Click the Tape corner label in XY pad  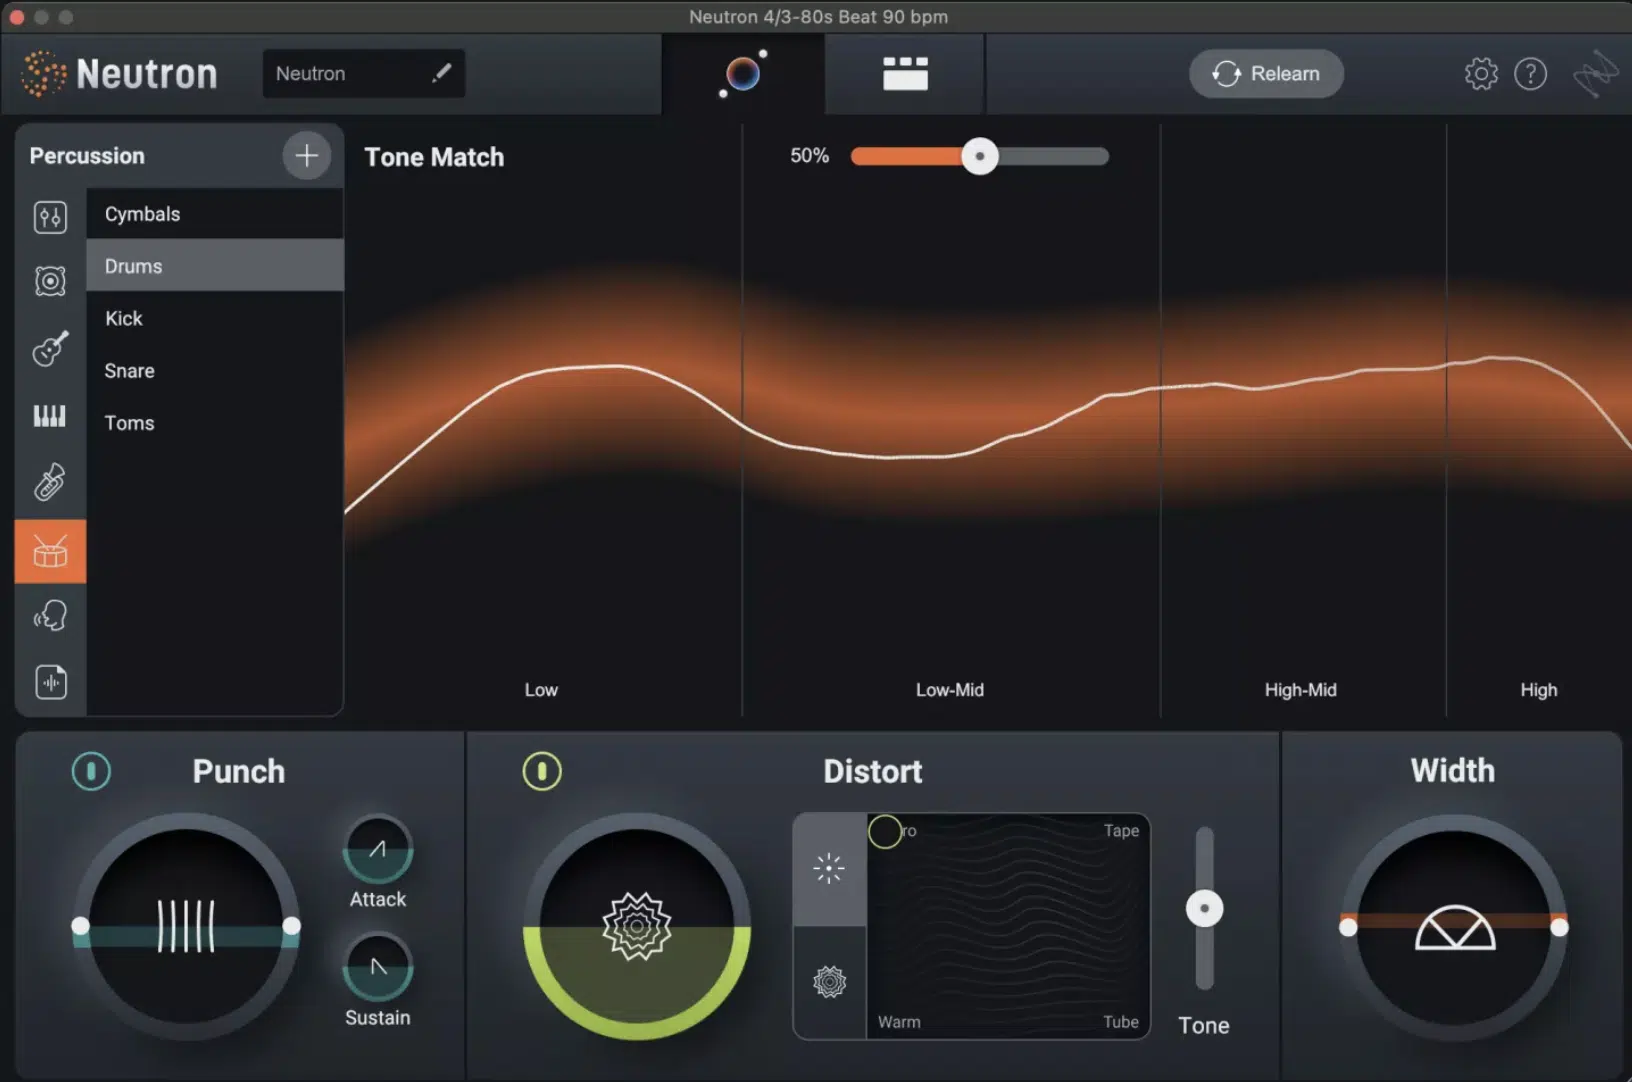[1121, 830]
